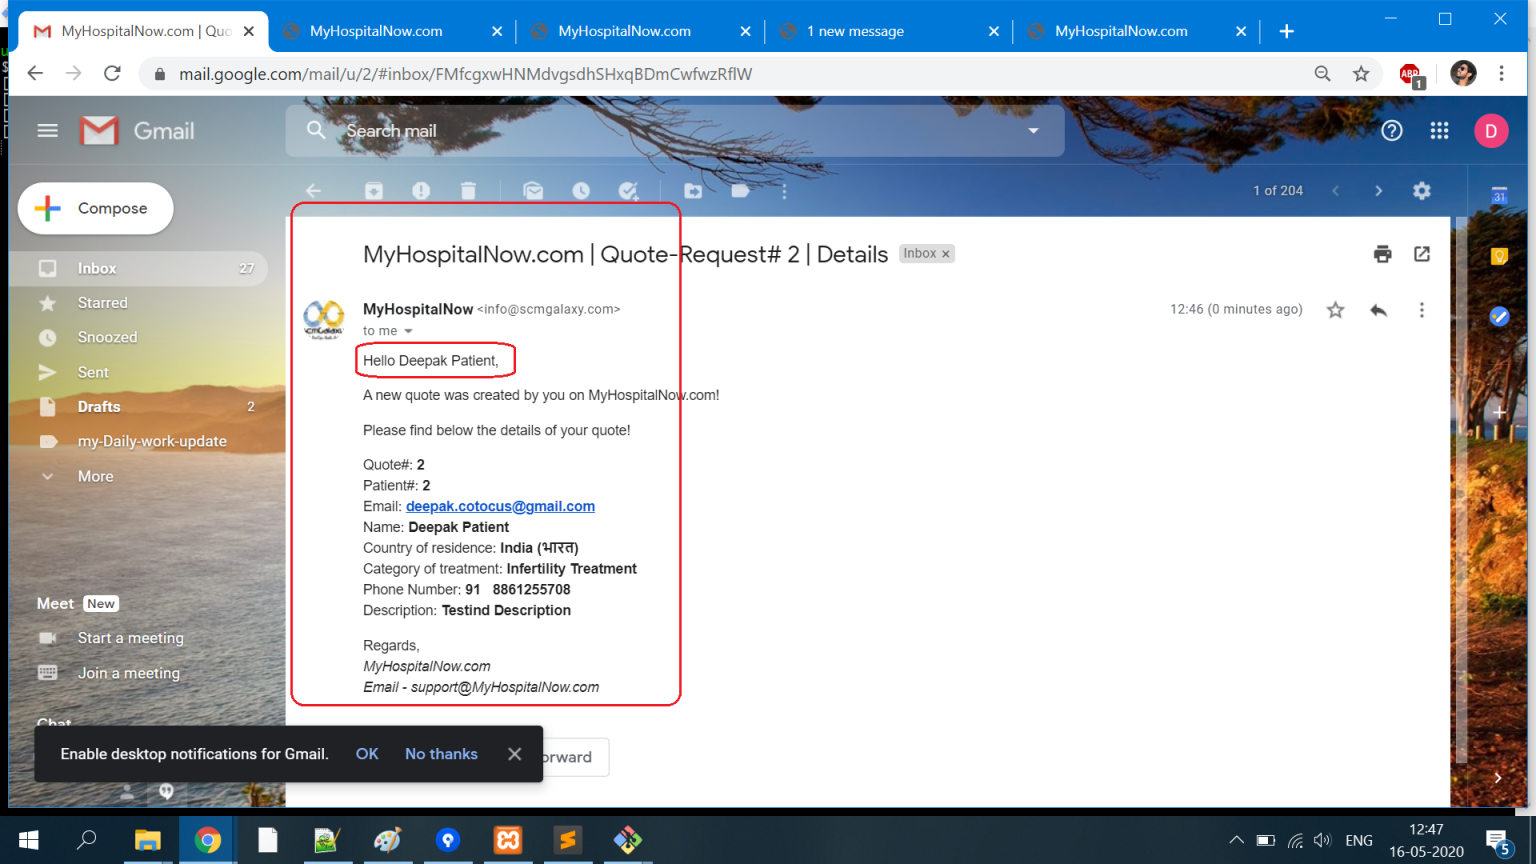Click OK to enable desktop notifications
This screenshot has width=1536, height=864.
point(367,754)
